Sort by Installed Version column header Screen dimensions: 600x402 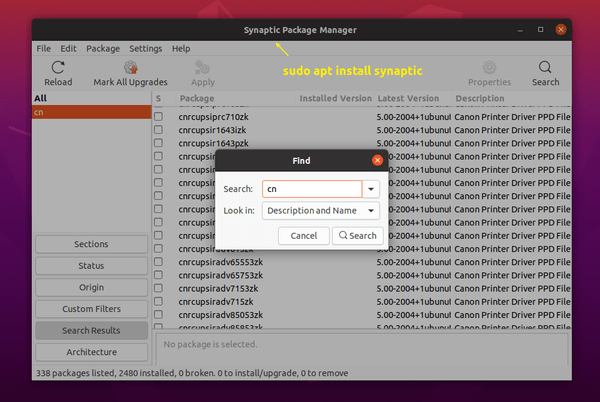click(335, 98)
